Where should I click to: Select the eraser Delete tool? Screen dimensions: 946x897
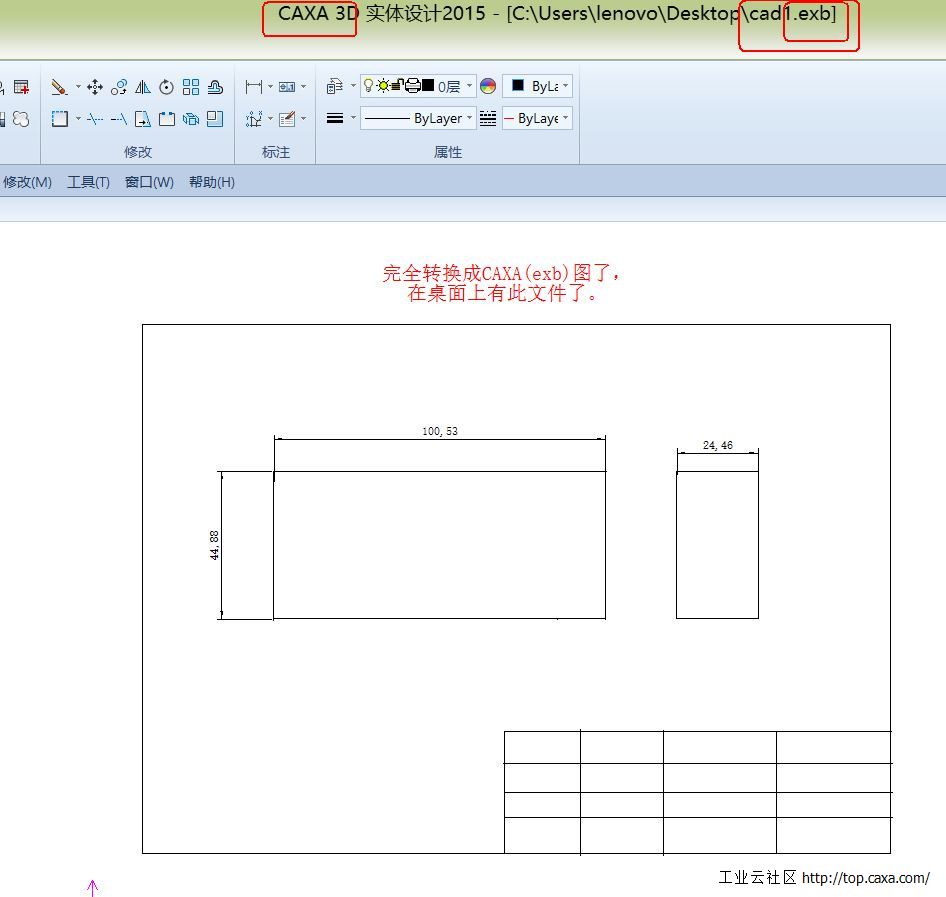click(x=59, y=87)
